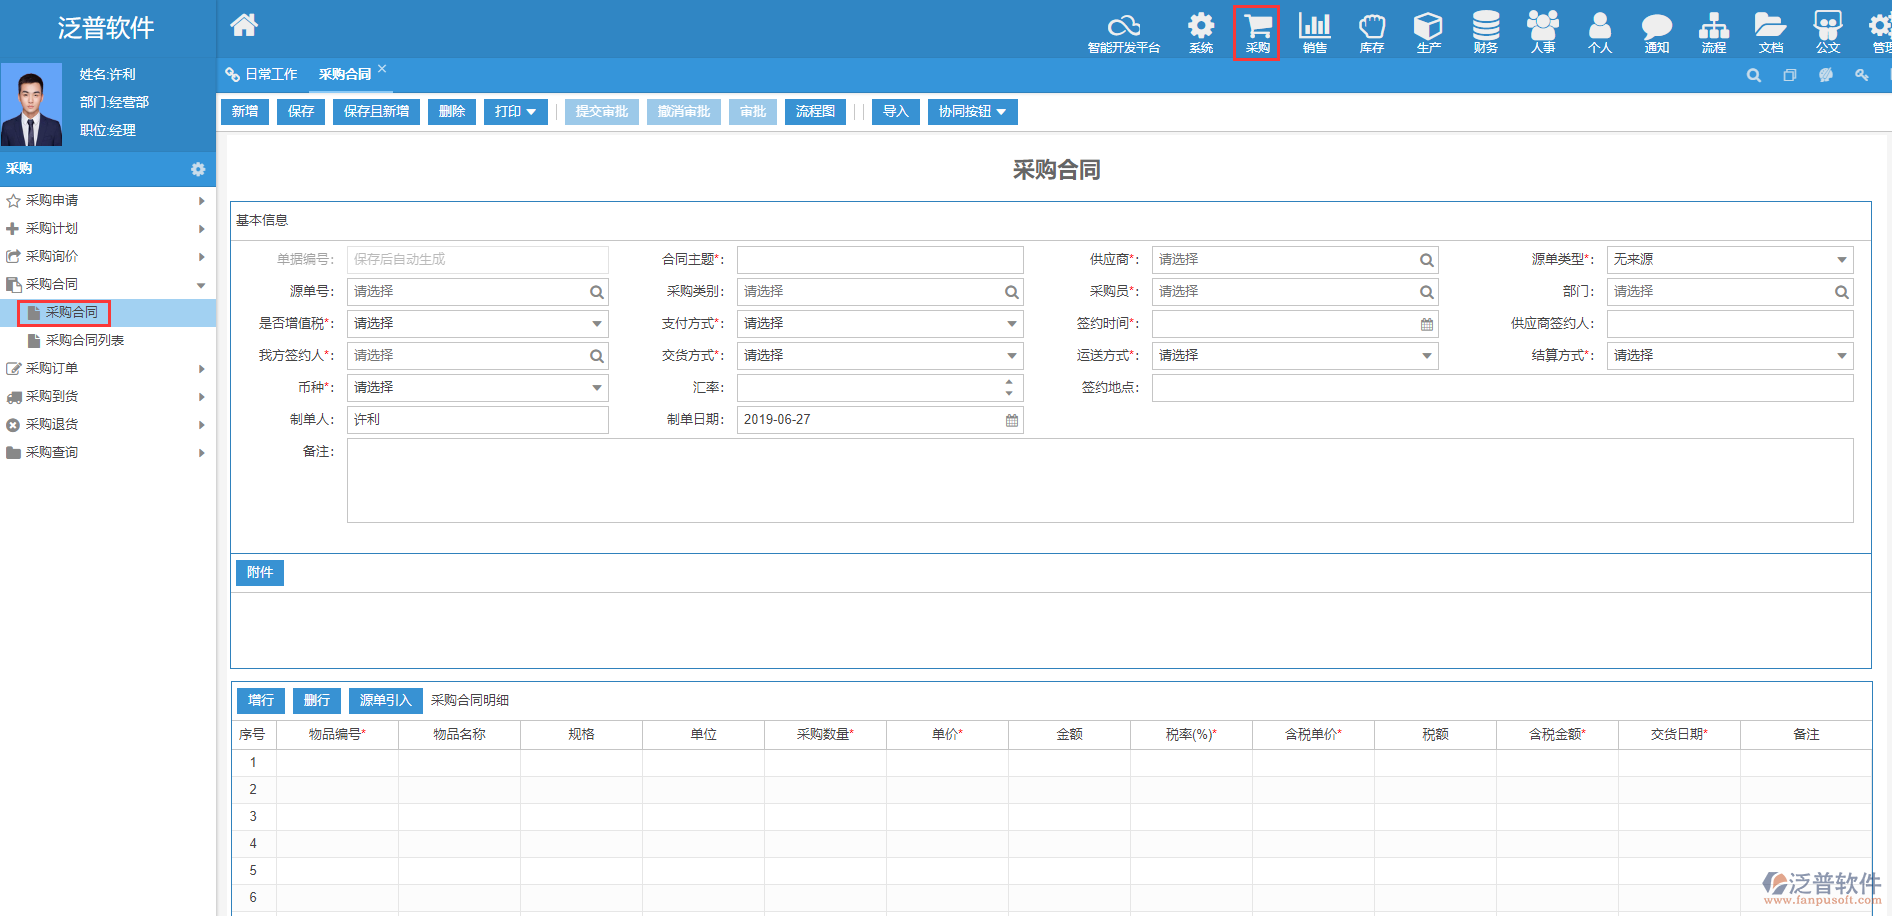1892x916 pixels.
Task: Expand the 源单类型 dropdown
Action: [1840, 260]
